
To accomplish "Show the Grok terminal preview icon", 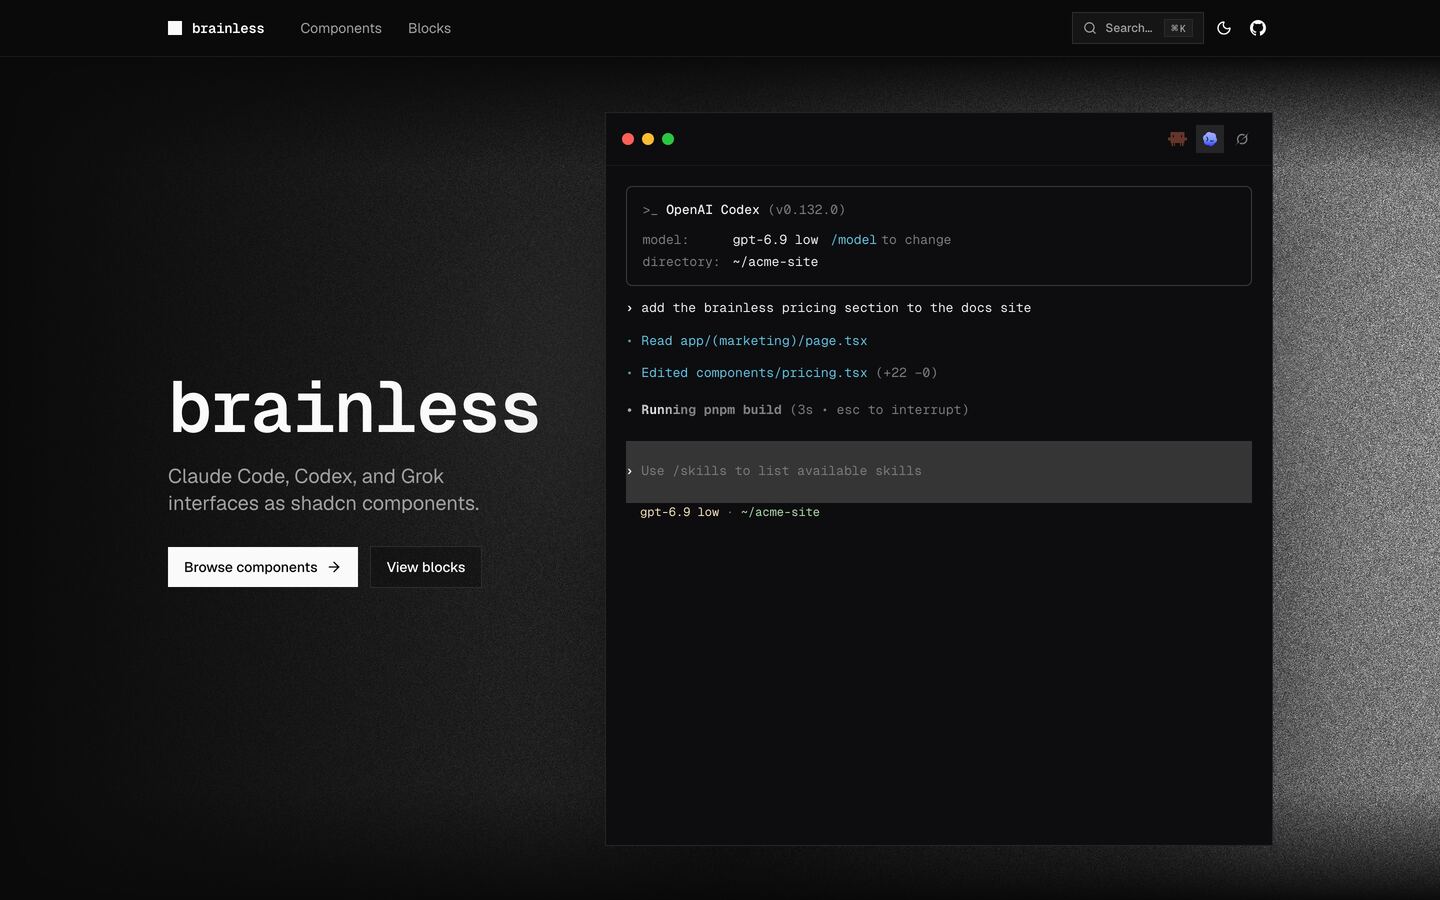I will (x=1242, y=139).
